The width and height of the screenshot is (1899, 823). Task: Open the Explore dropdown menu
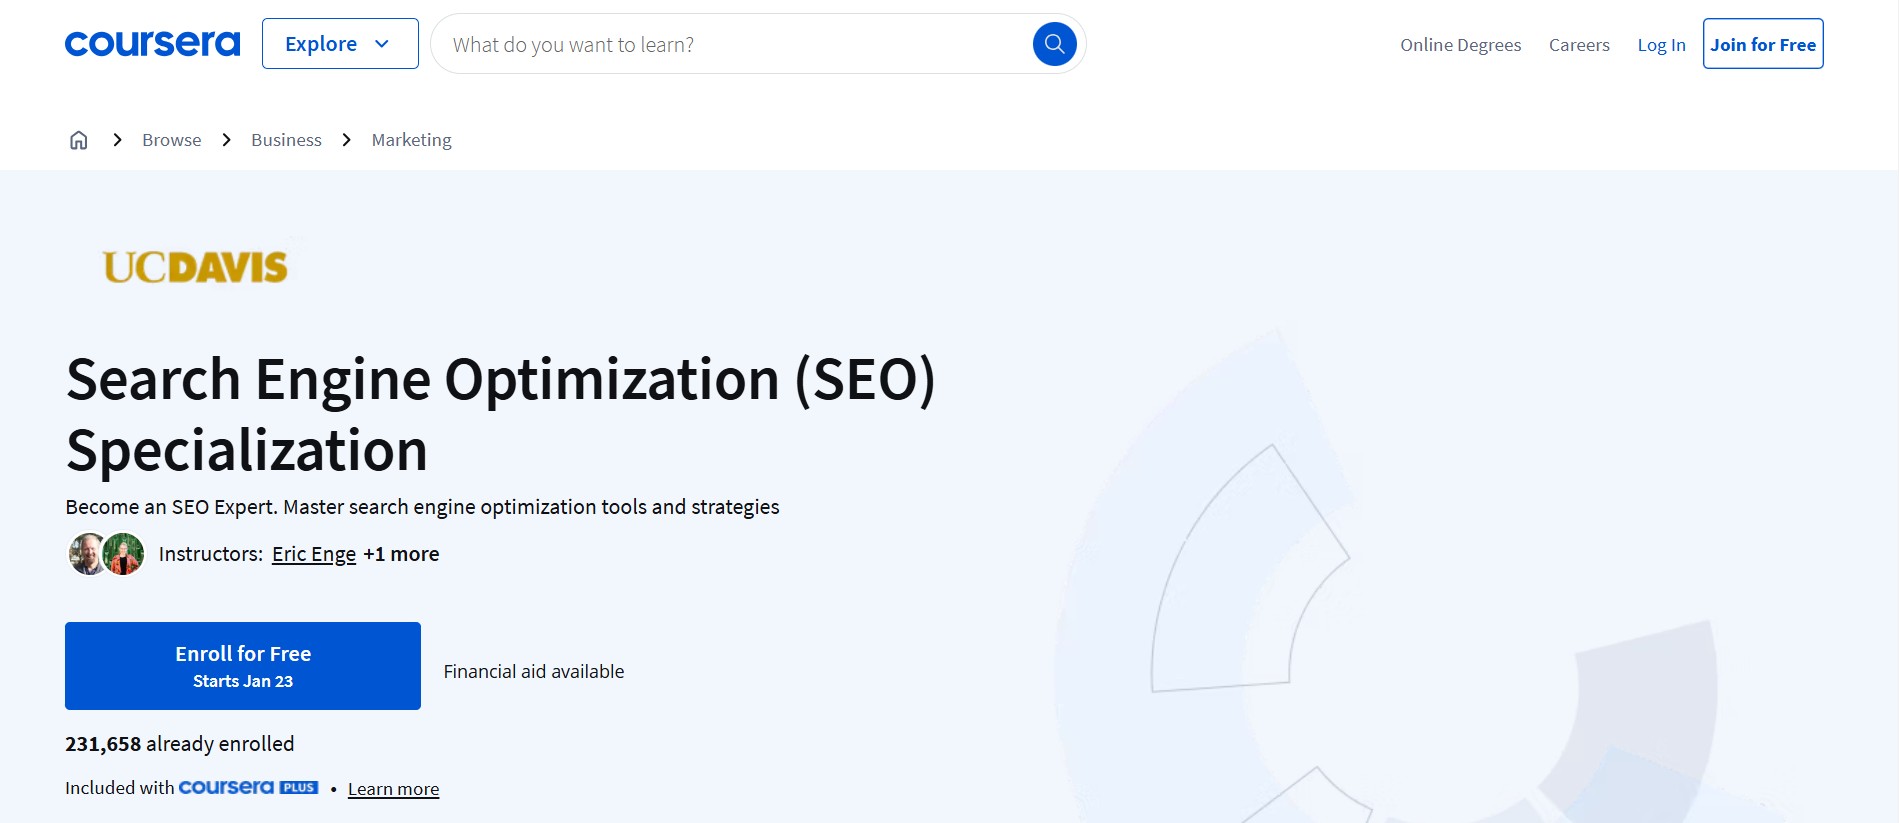click(x=340, y=44)
